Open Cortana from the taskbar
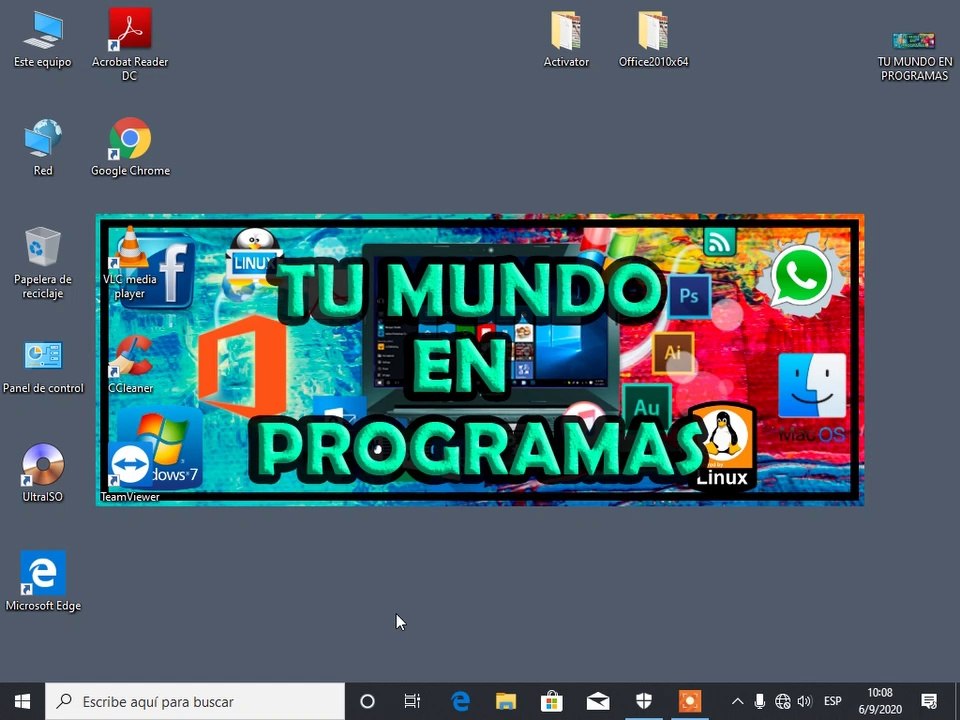The image size is (960, 720). click(367, 701)
